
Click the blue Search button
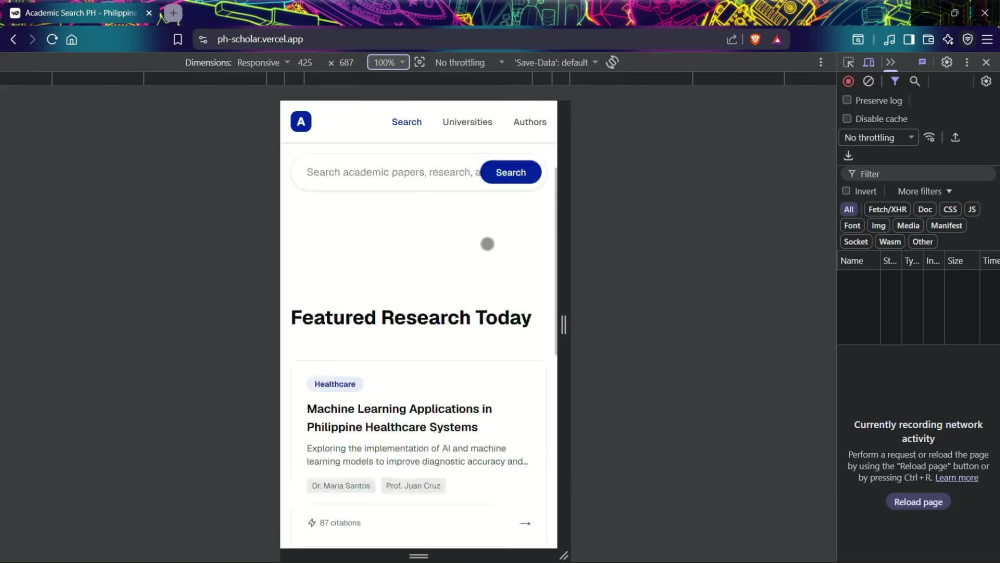point(511,172)
